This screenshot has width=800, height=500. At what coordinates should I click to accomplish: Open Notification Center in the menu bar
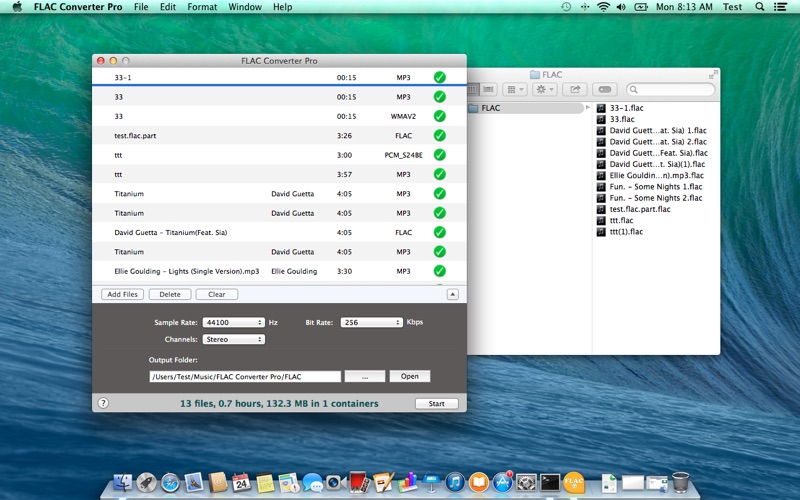click(x=780, y=7)
